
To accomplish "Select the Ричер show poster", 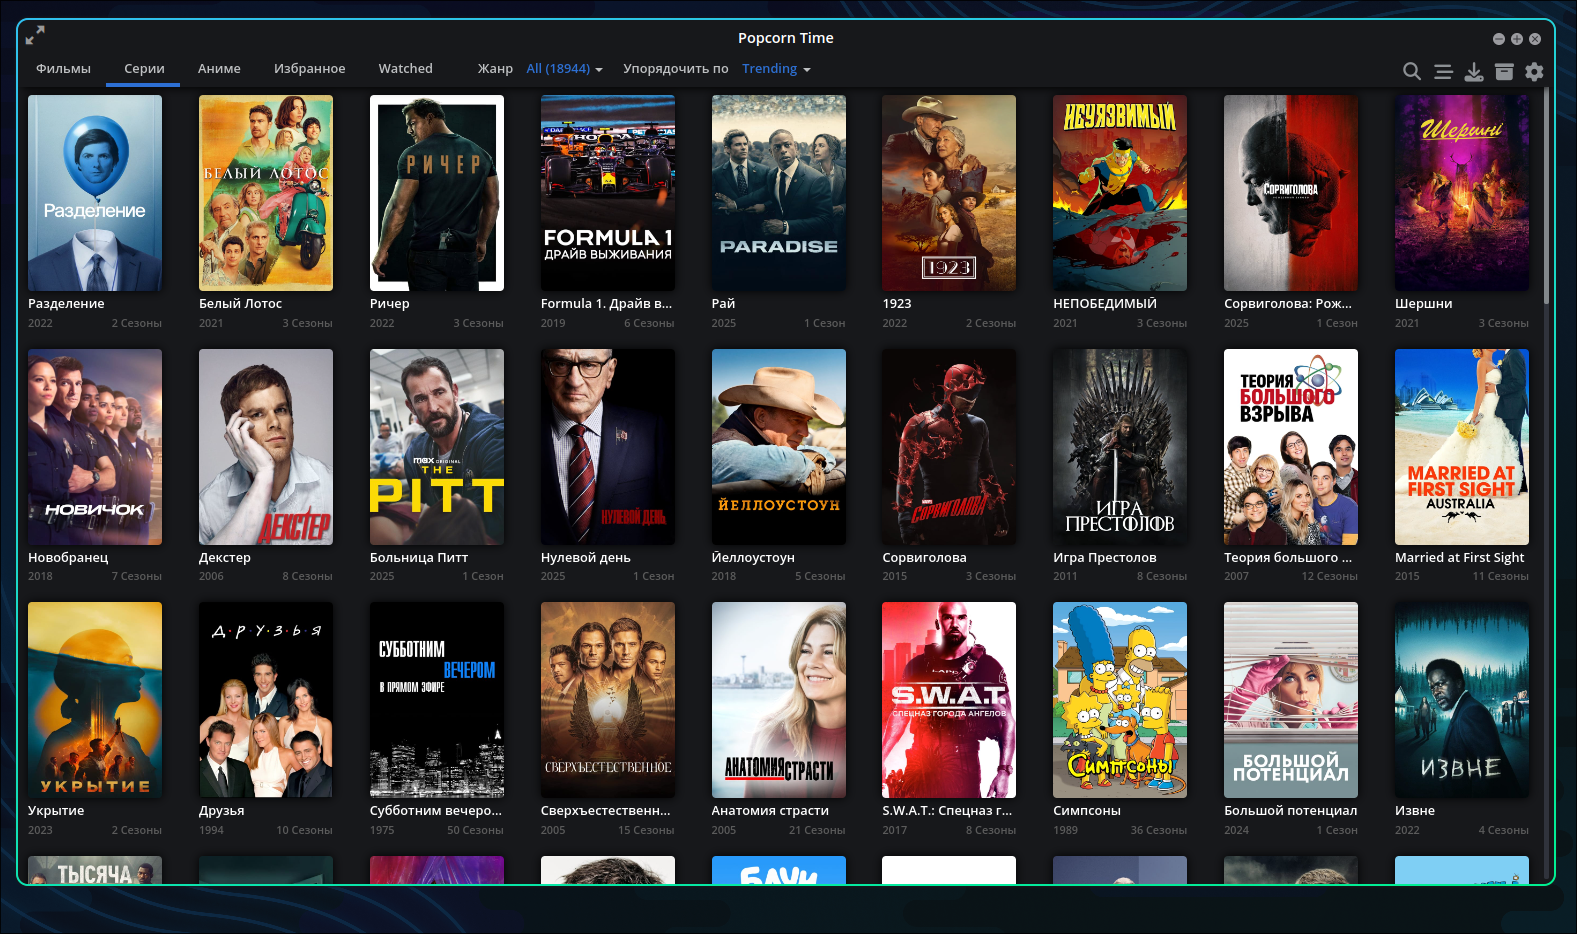I will point(437,193).
